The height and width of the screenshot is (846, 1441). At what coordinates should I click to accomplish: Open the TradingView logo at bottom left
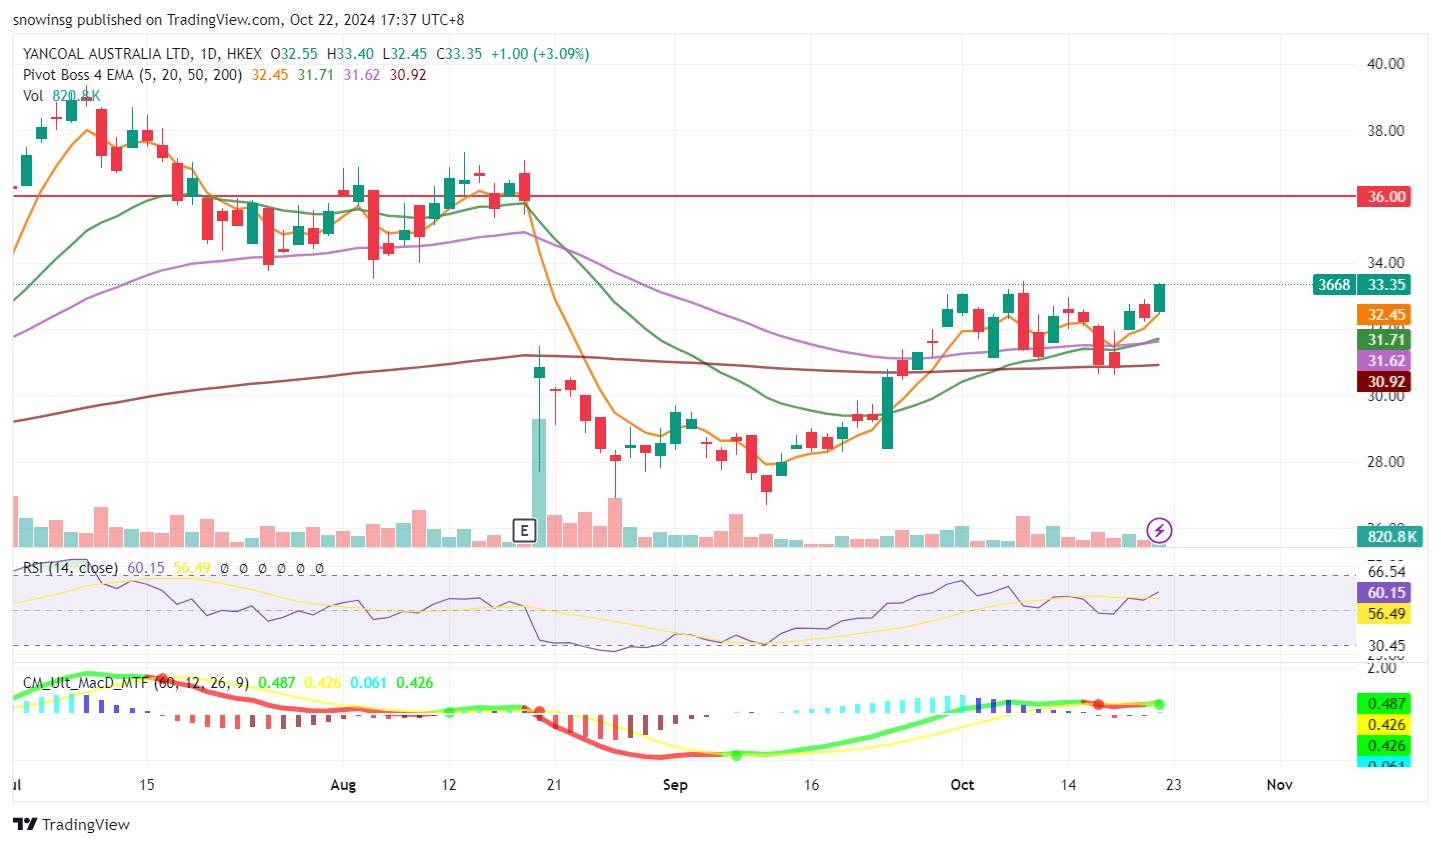click(x=72, y=824)
